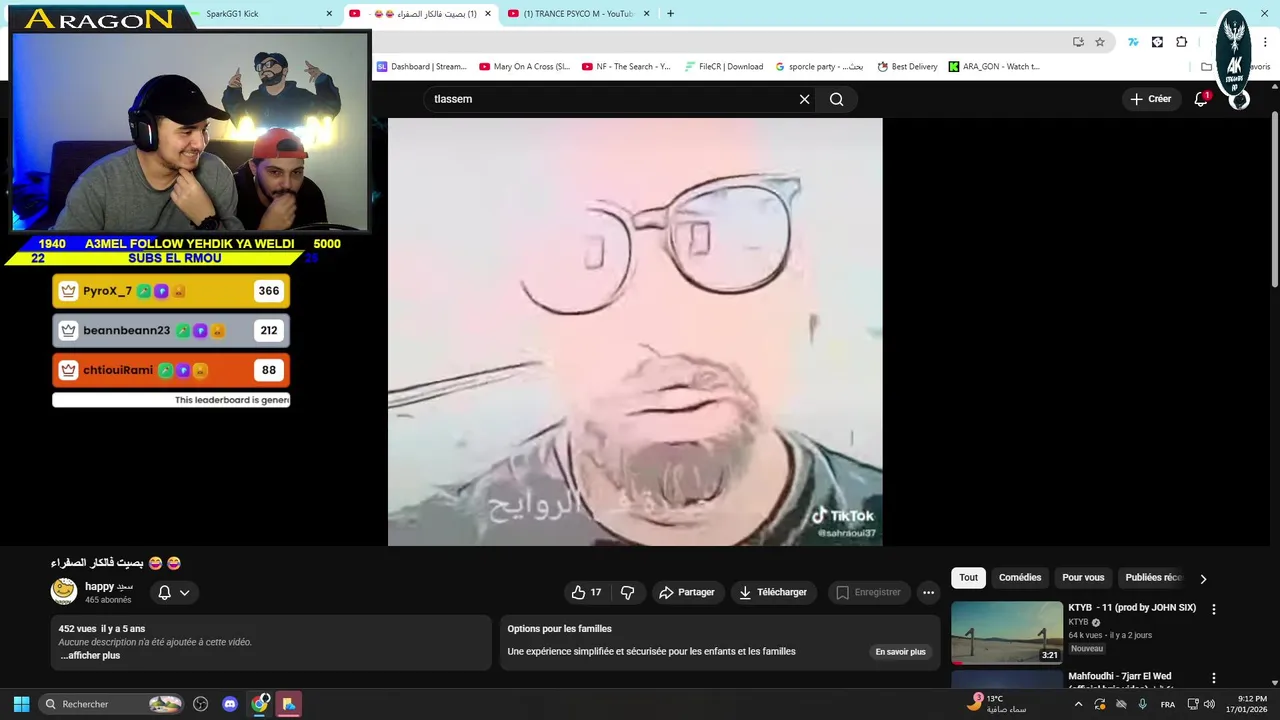This screenshot has width=1280, height=720.
Task: Select the Comédies filter chip
Action: 1020,578
